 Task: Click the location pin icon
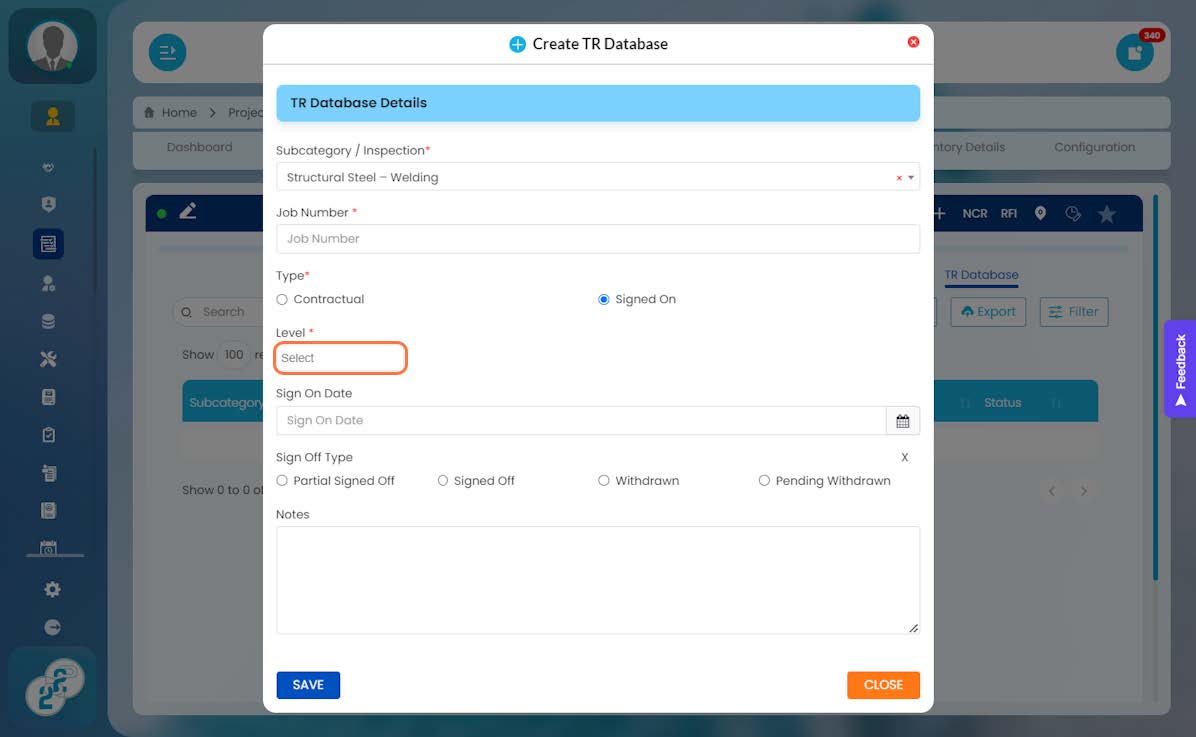pyautogui.click(x=1040, y=214)
